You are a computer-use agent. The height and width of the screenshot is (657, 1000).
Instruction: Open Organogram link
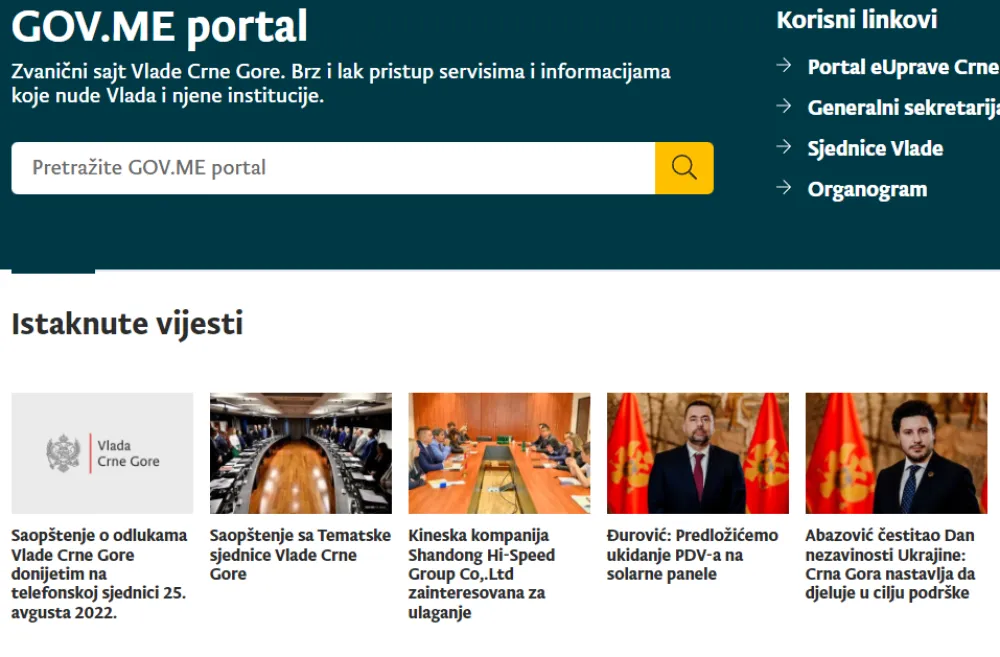point(867,189)
